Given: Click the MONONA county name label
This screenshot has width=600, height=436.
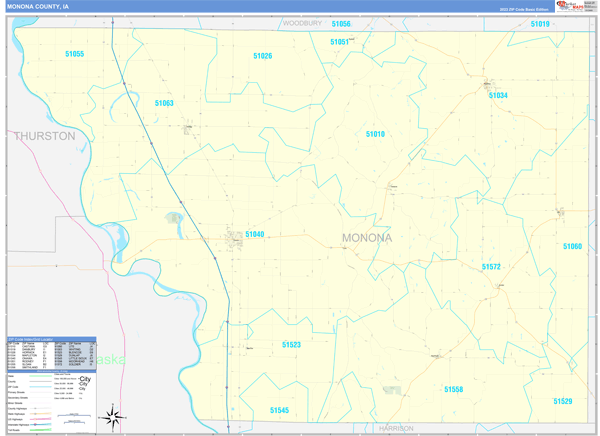Looking at the screenshot, I should pos(367,238).
